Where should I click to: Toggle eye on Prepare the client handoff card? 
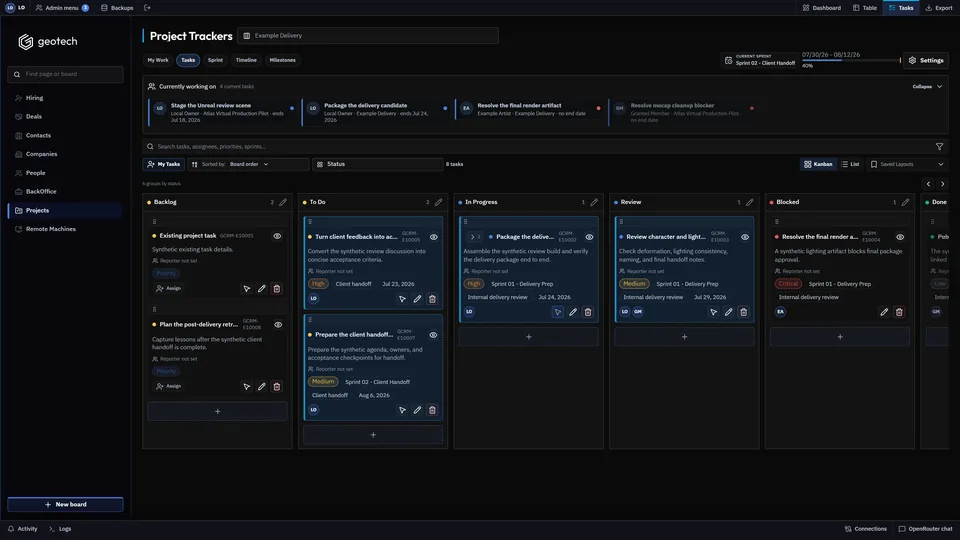point(433,335)
